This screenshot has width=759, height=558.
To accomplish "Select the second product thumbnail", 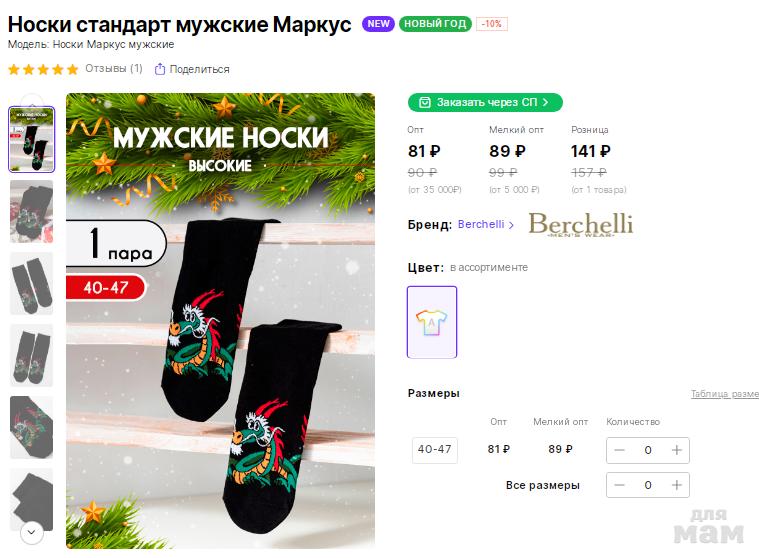I will (x=31, y=211).
